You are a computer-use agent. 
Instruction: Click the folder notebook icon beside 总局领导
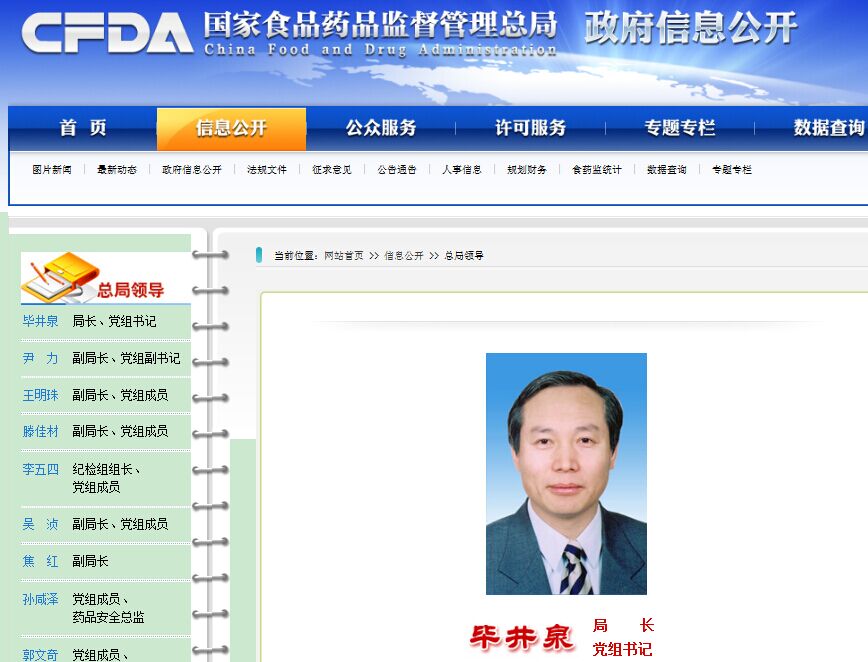click(x=58, y=277)
